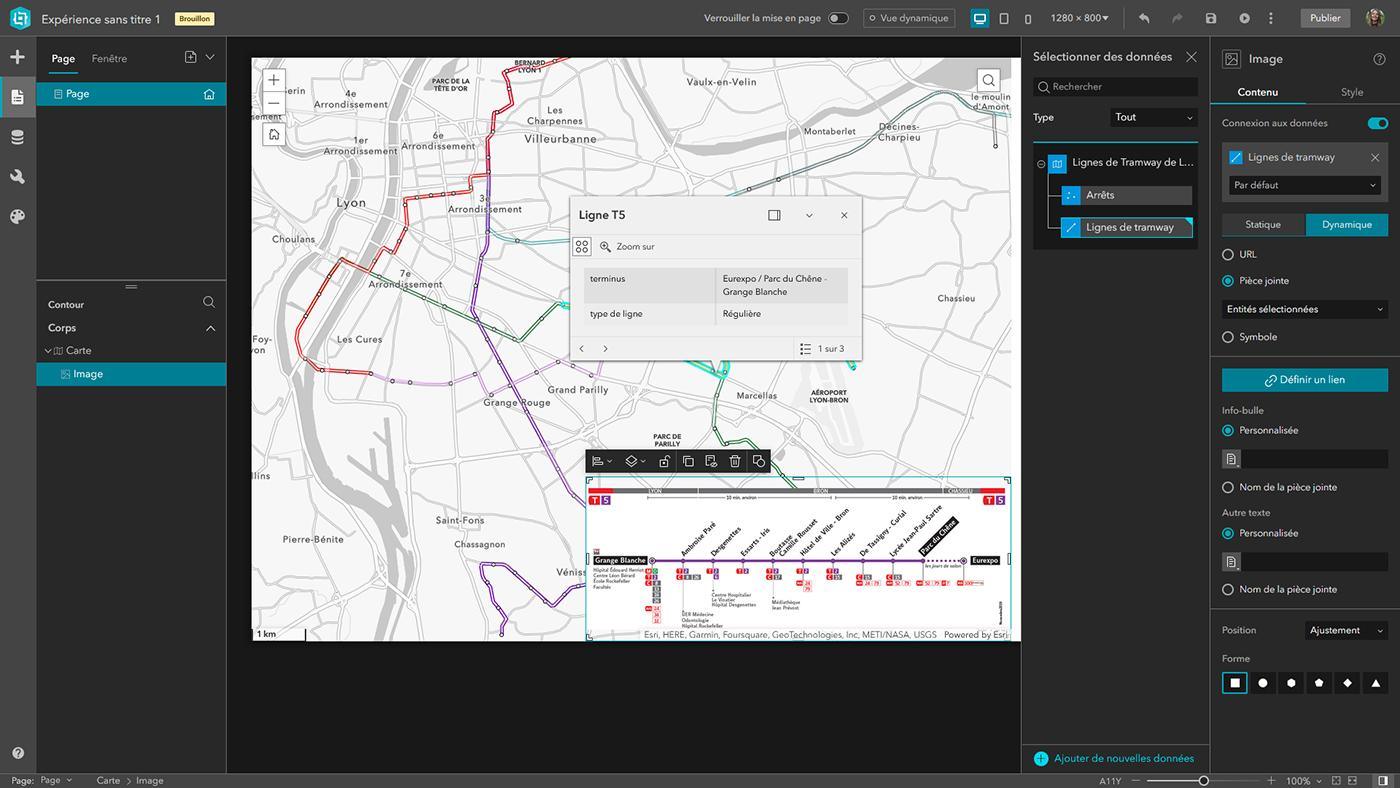Click the zoom level slider handle

click(x=1203, y=780)
